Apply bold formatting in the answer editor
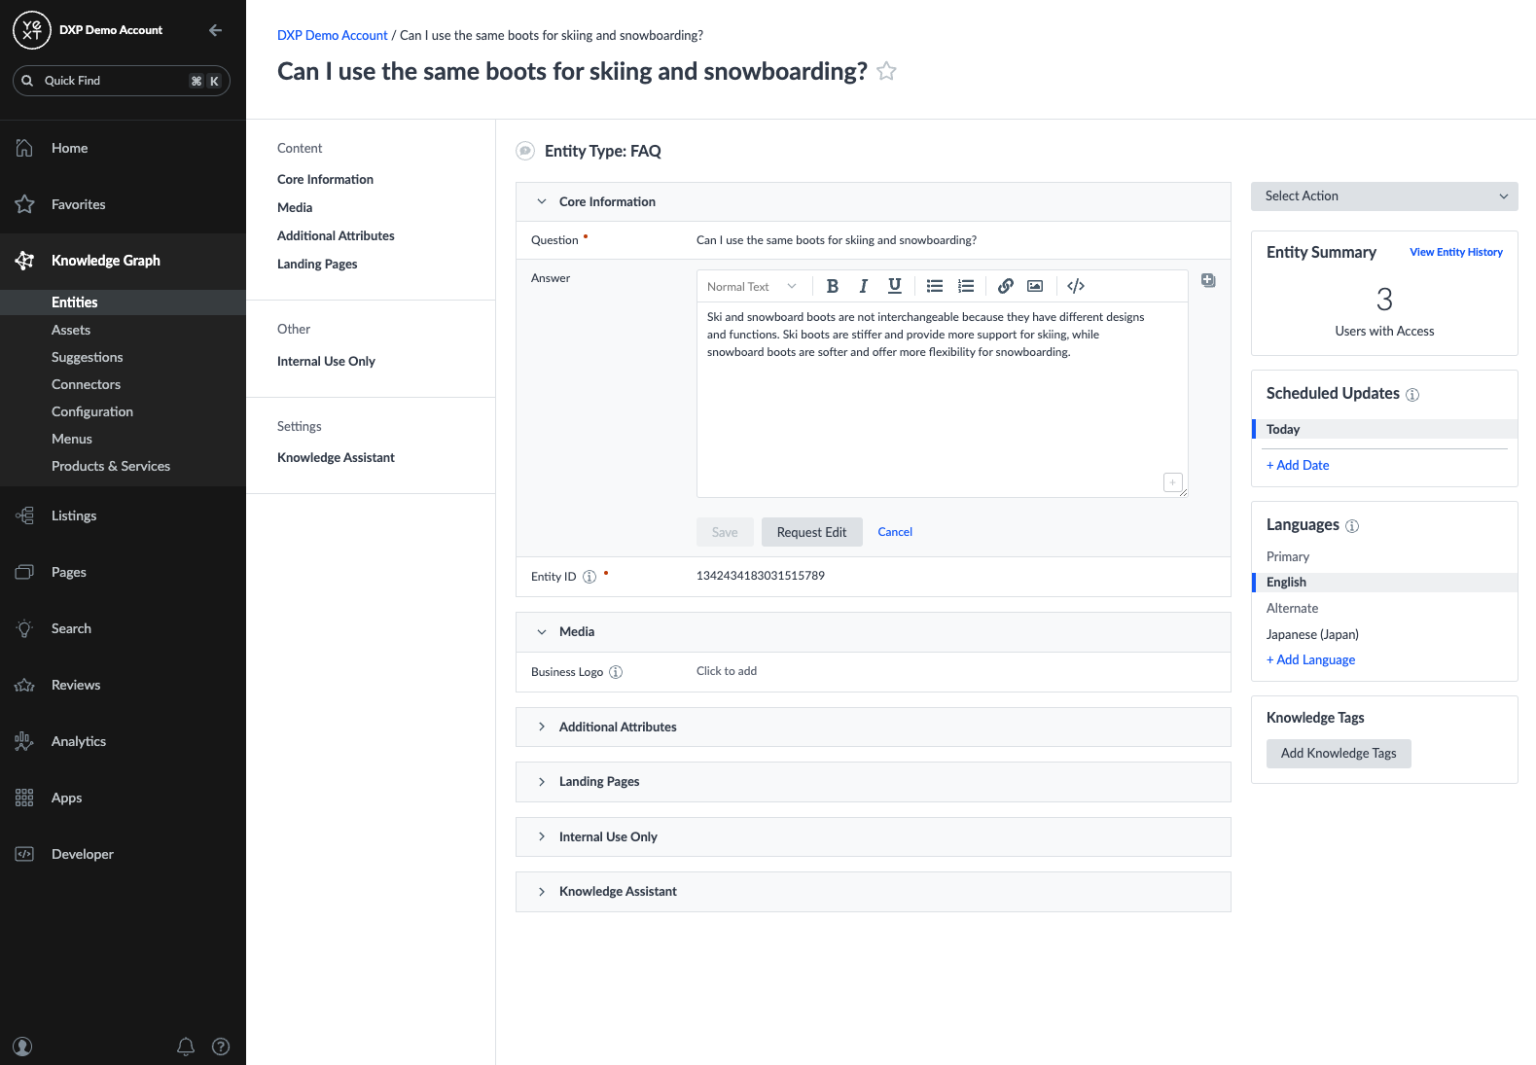Viewport: 1536px width, 1065px height. (x=832, y=286)
